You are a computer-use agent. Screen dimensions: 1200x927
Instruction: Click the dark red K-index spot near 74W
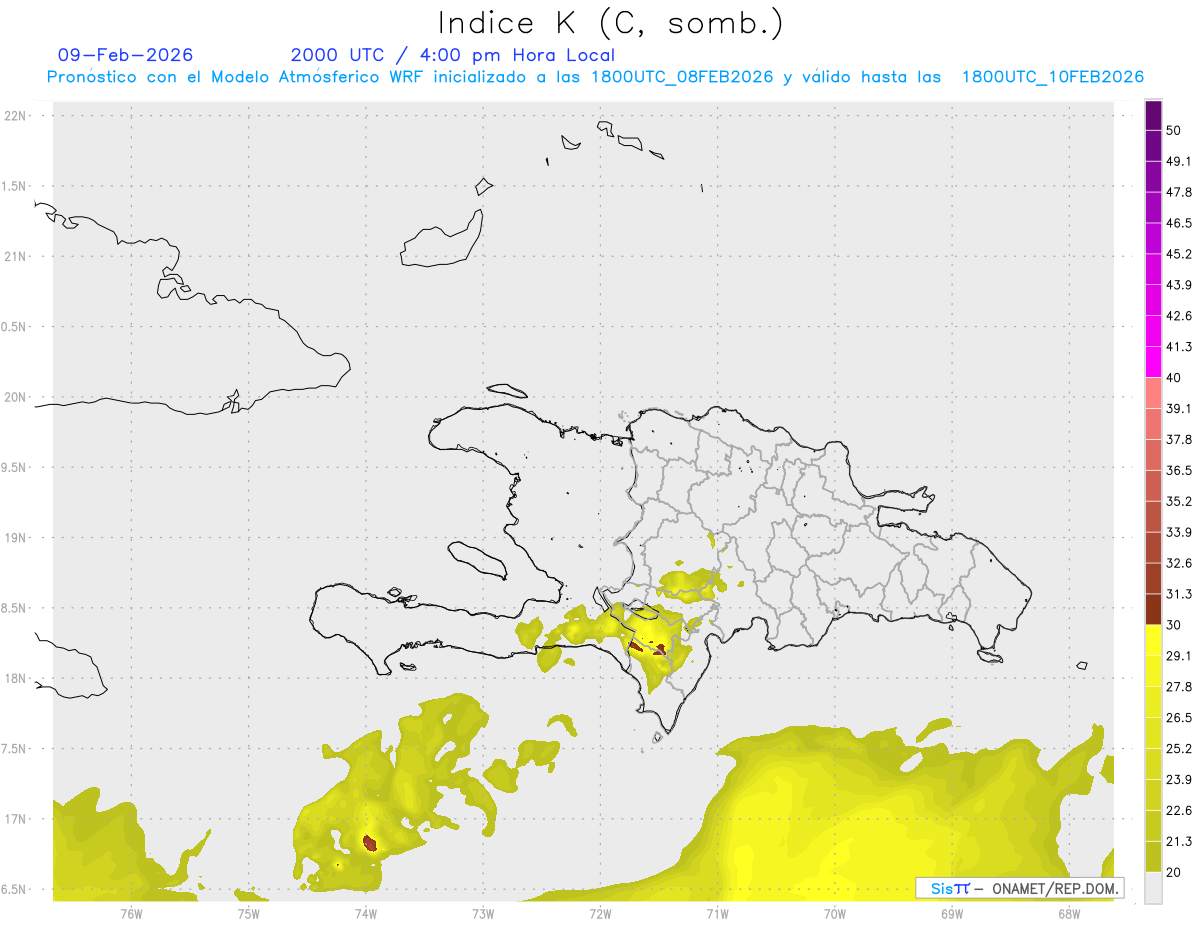pyautogui.click(x=369, y=843)
